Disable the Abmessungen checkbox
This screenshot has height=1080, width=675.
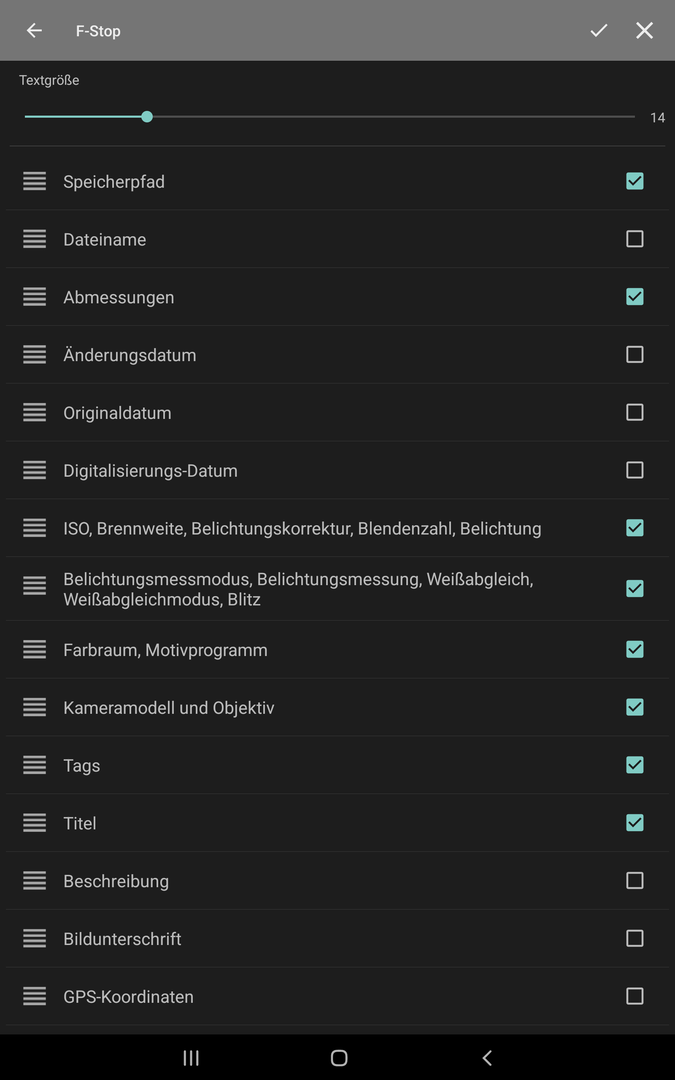[x=634, y=297]
